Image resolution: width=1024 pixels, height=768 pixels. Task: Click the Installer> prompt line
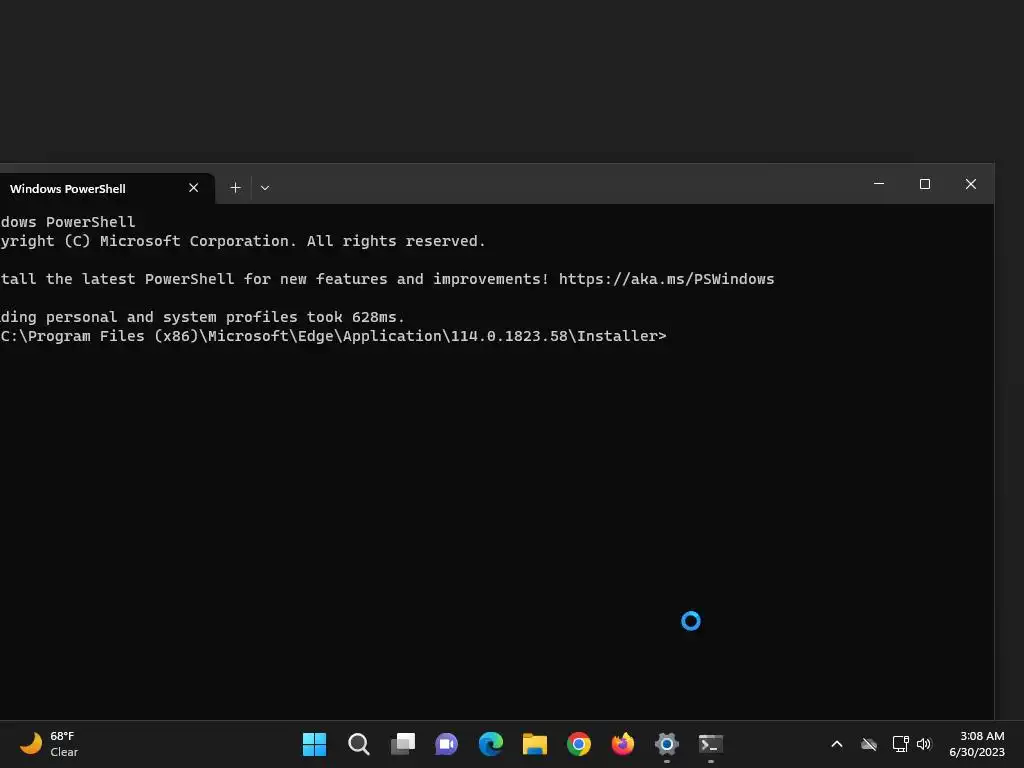(333, 336)
